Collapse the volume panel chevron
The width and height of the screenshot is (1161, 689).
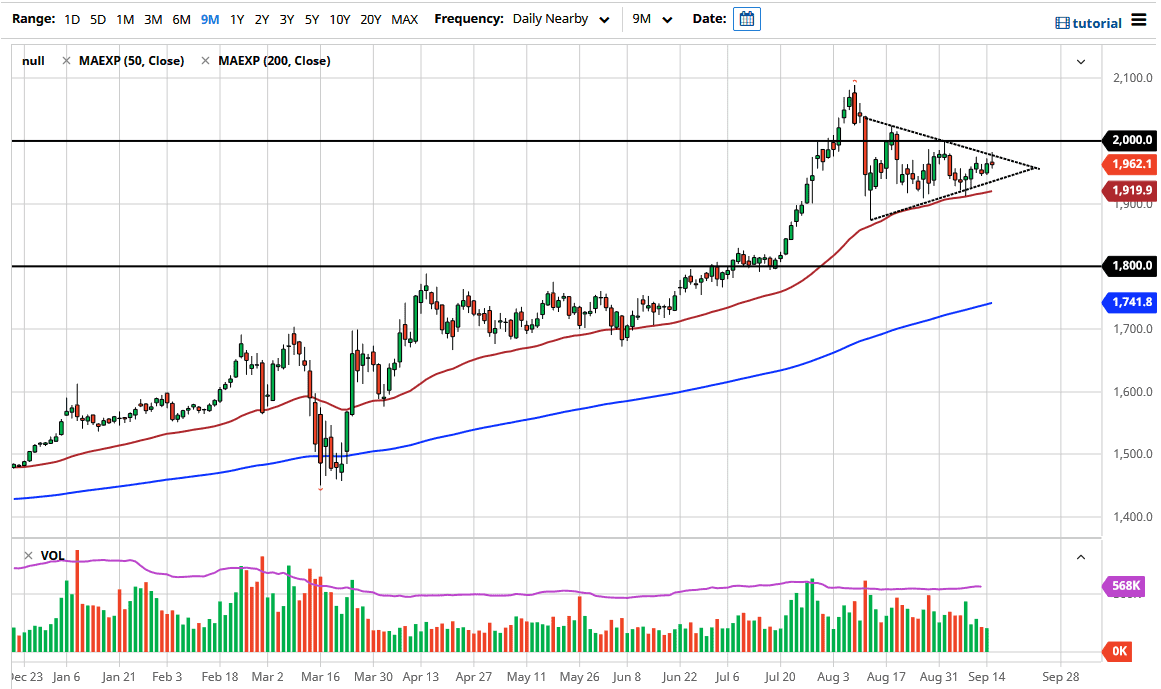(1080, 556)
